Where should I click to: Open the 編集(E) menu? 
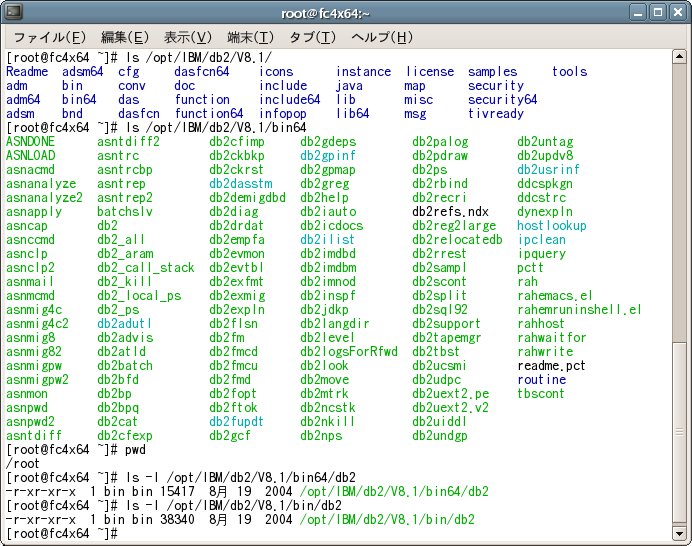[125, 38]
